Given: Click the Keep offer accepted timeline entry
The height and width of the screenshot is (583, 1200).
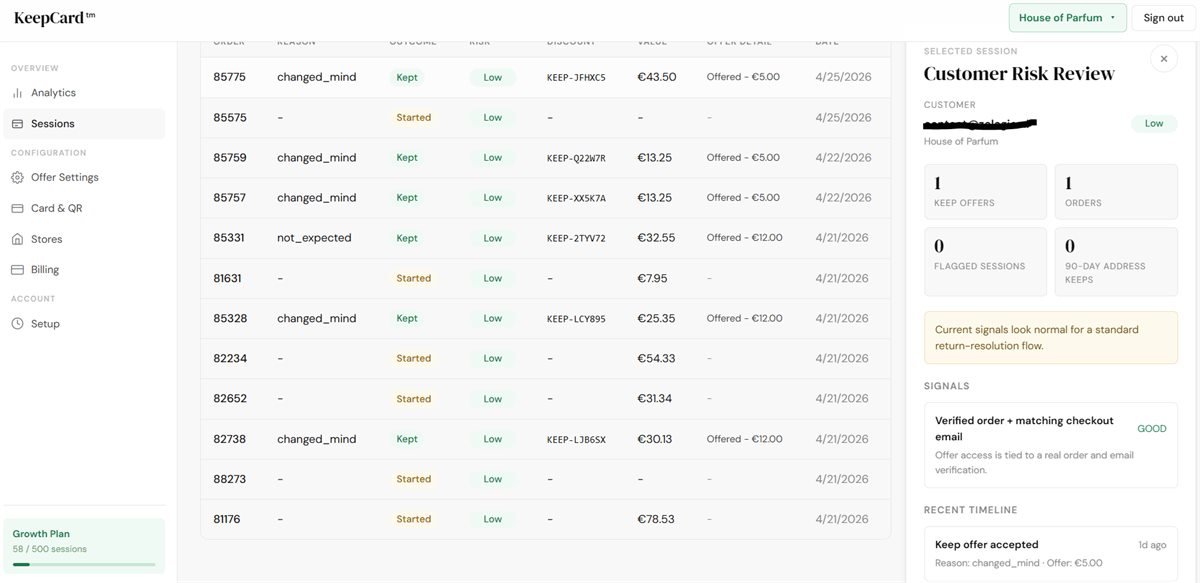Looking at the screenshot, I should (1051, 553).
